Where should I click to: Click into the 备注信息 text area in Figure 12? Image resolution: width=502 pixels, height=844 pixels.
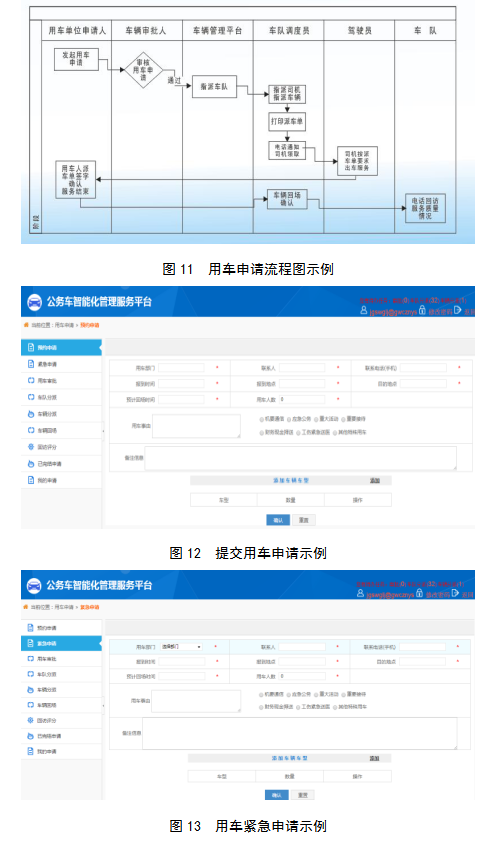300,458
